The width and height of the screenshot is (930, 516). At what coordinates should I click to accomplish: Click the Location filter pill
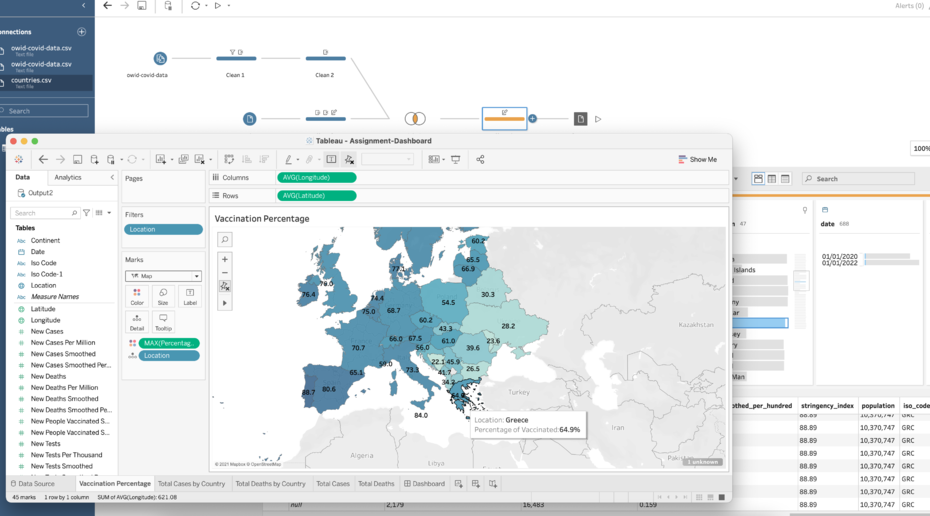(163, 230)
